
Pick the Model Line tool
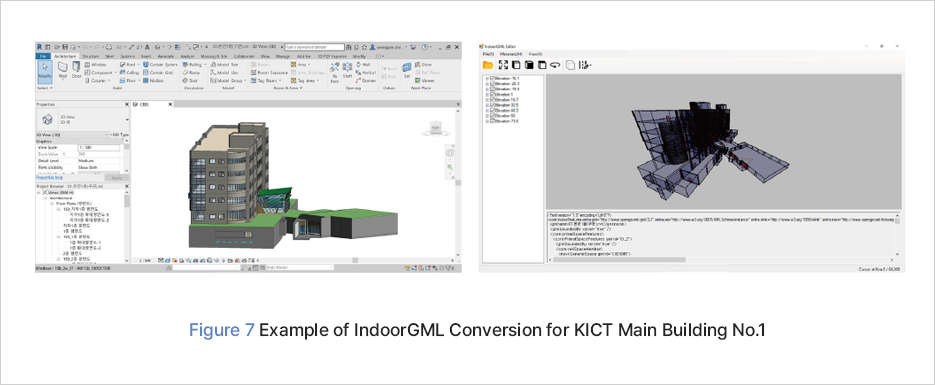click(224, 73)
